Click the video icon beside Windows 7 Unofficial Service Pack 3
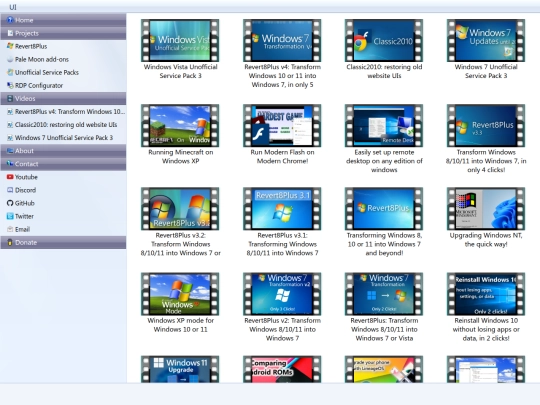 tap(10, 138)
